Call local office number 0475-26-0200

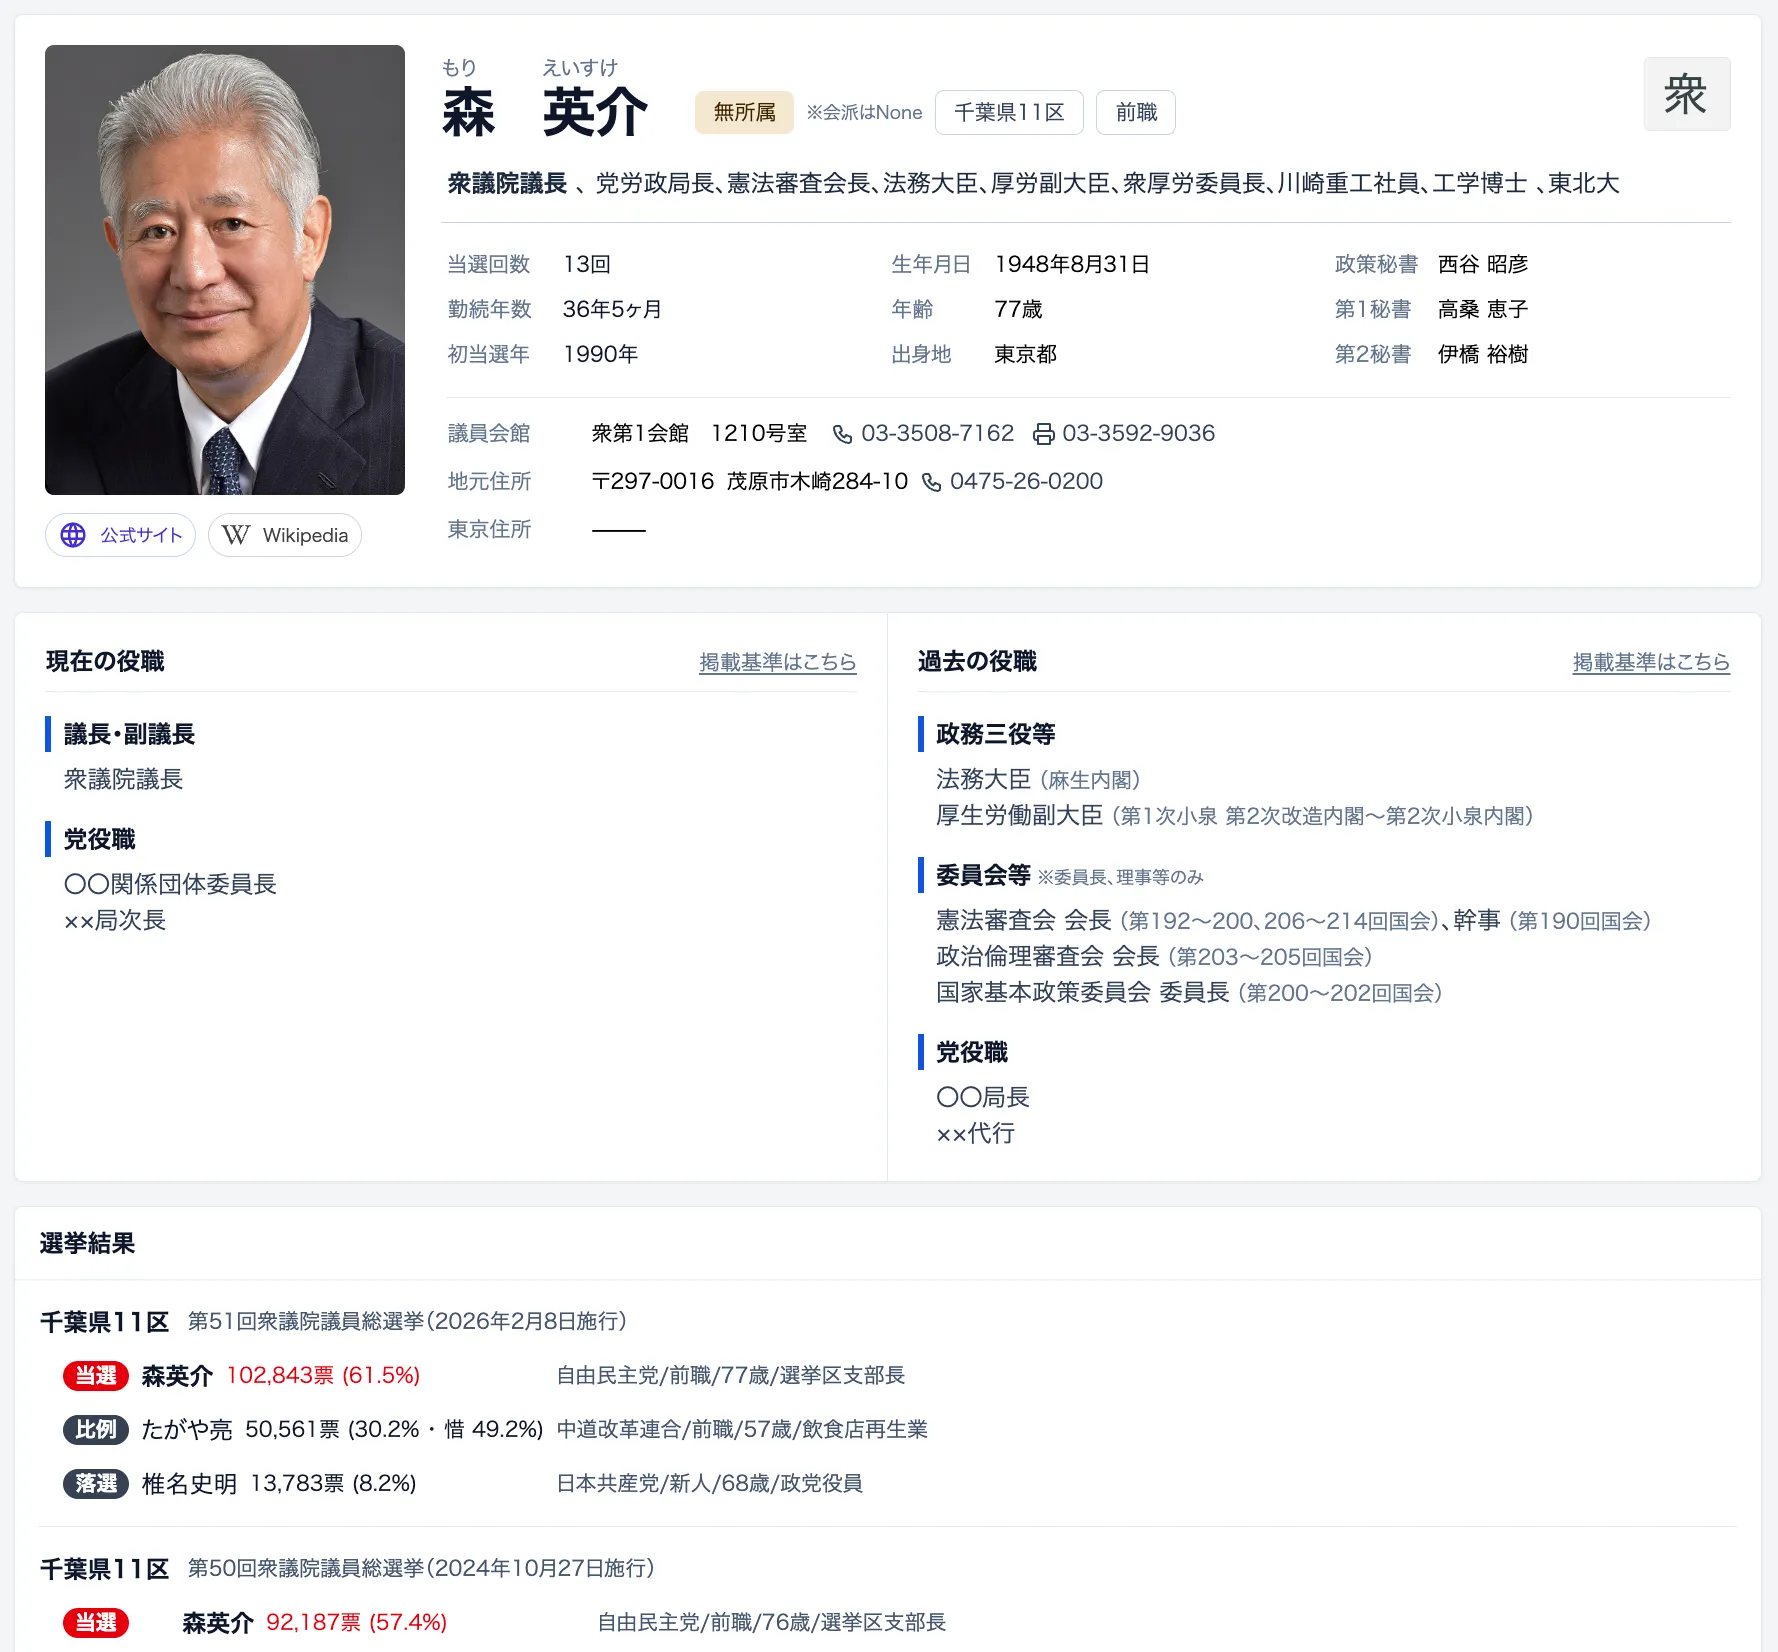[1025, 482]
